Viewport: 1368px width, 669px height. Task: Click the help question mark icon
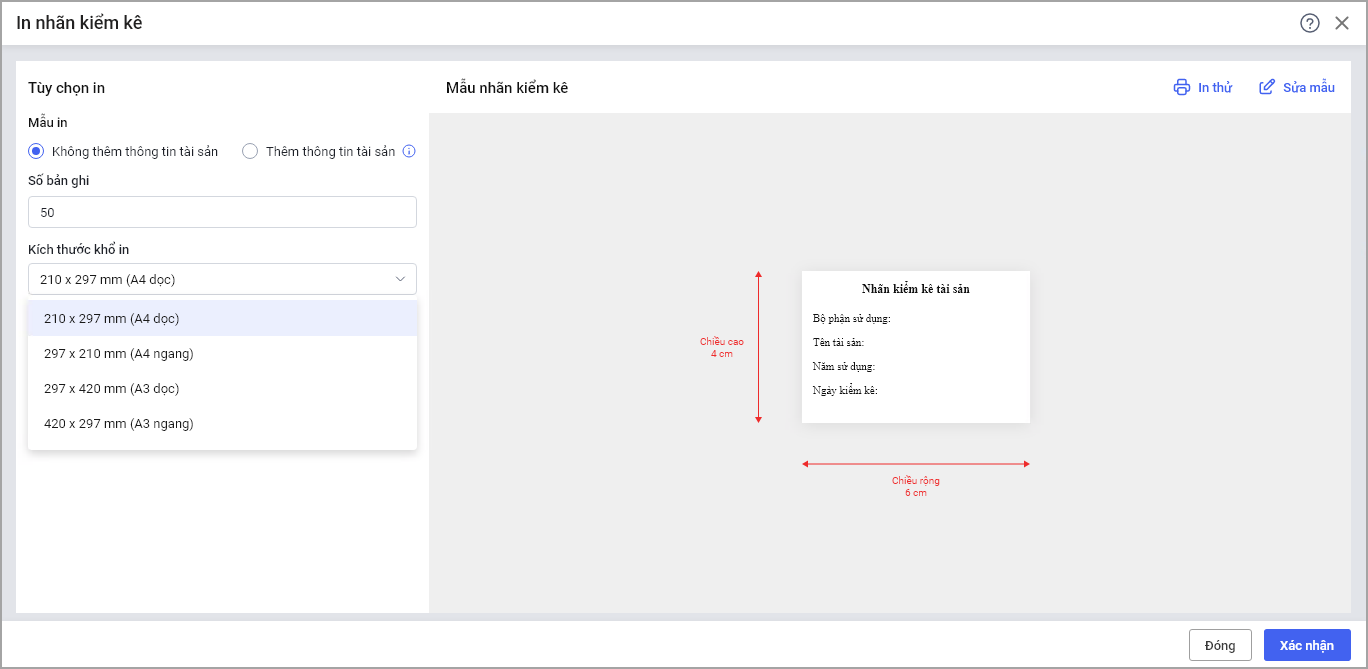tap(1310, 23)
